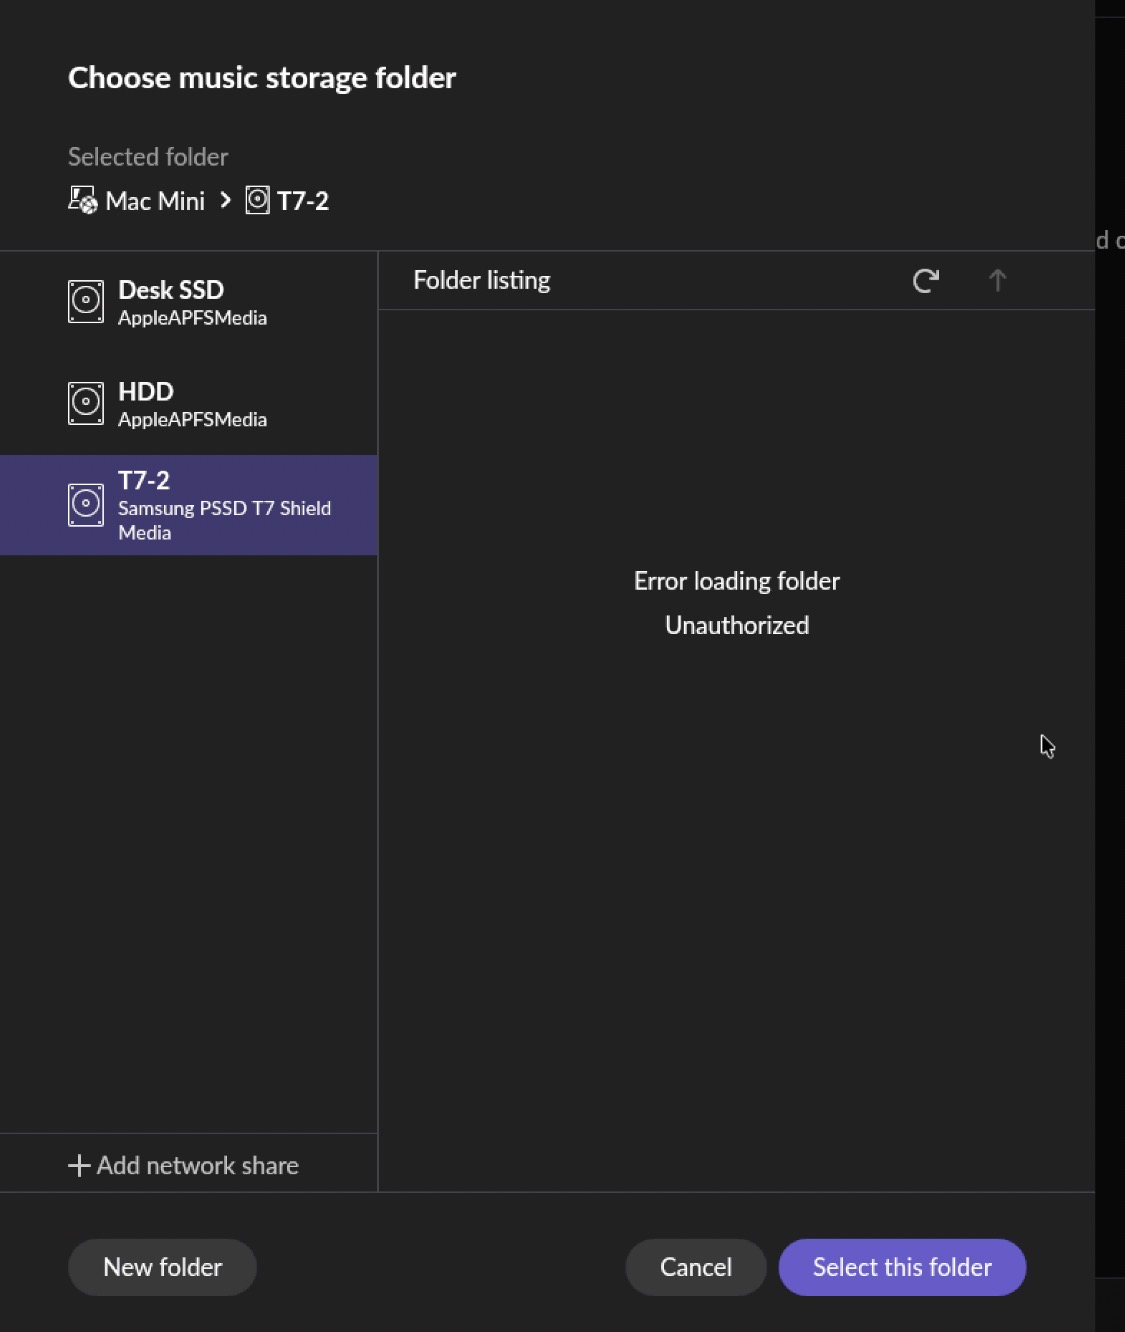1125x1332 pixels.
Task: Click the breadcrumb chevron after Mac Mini
Action: 225,200
